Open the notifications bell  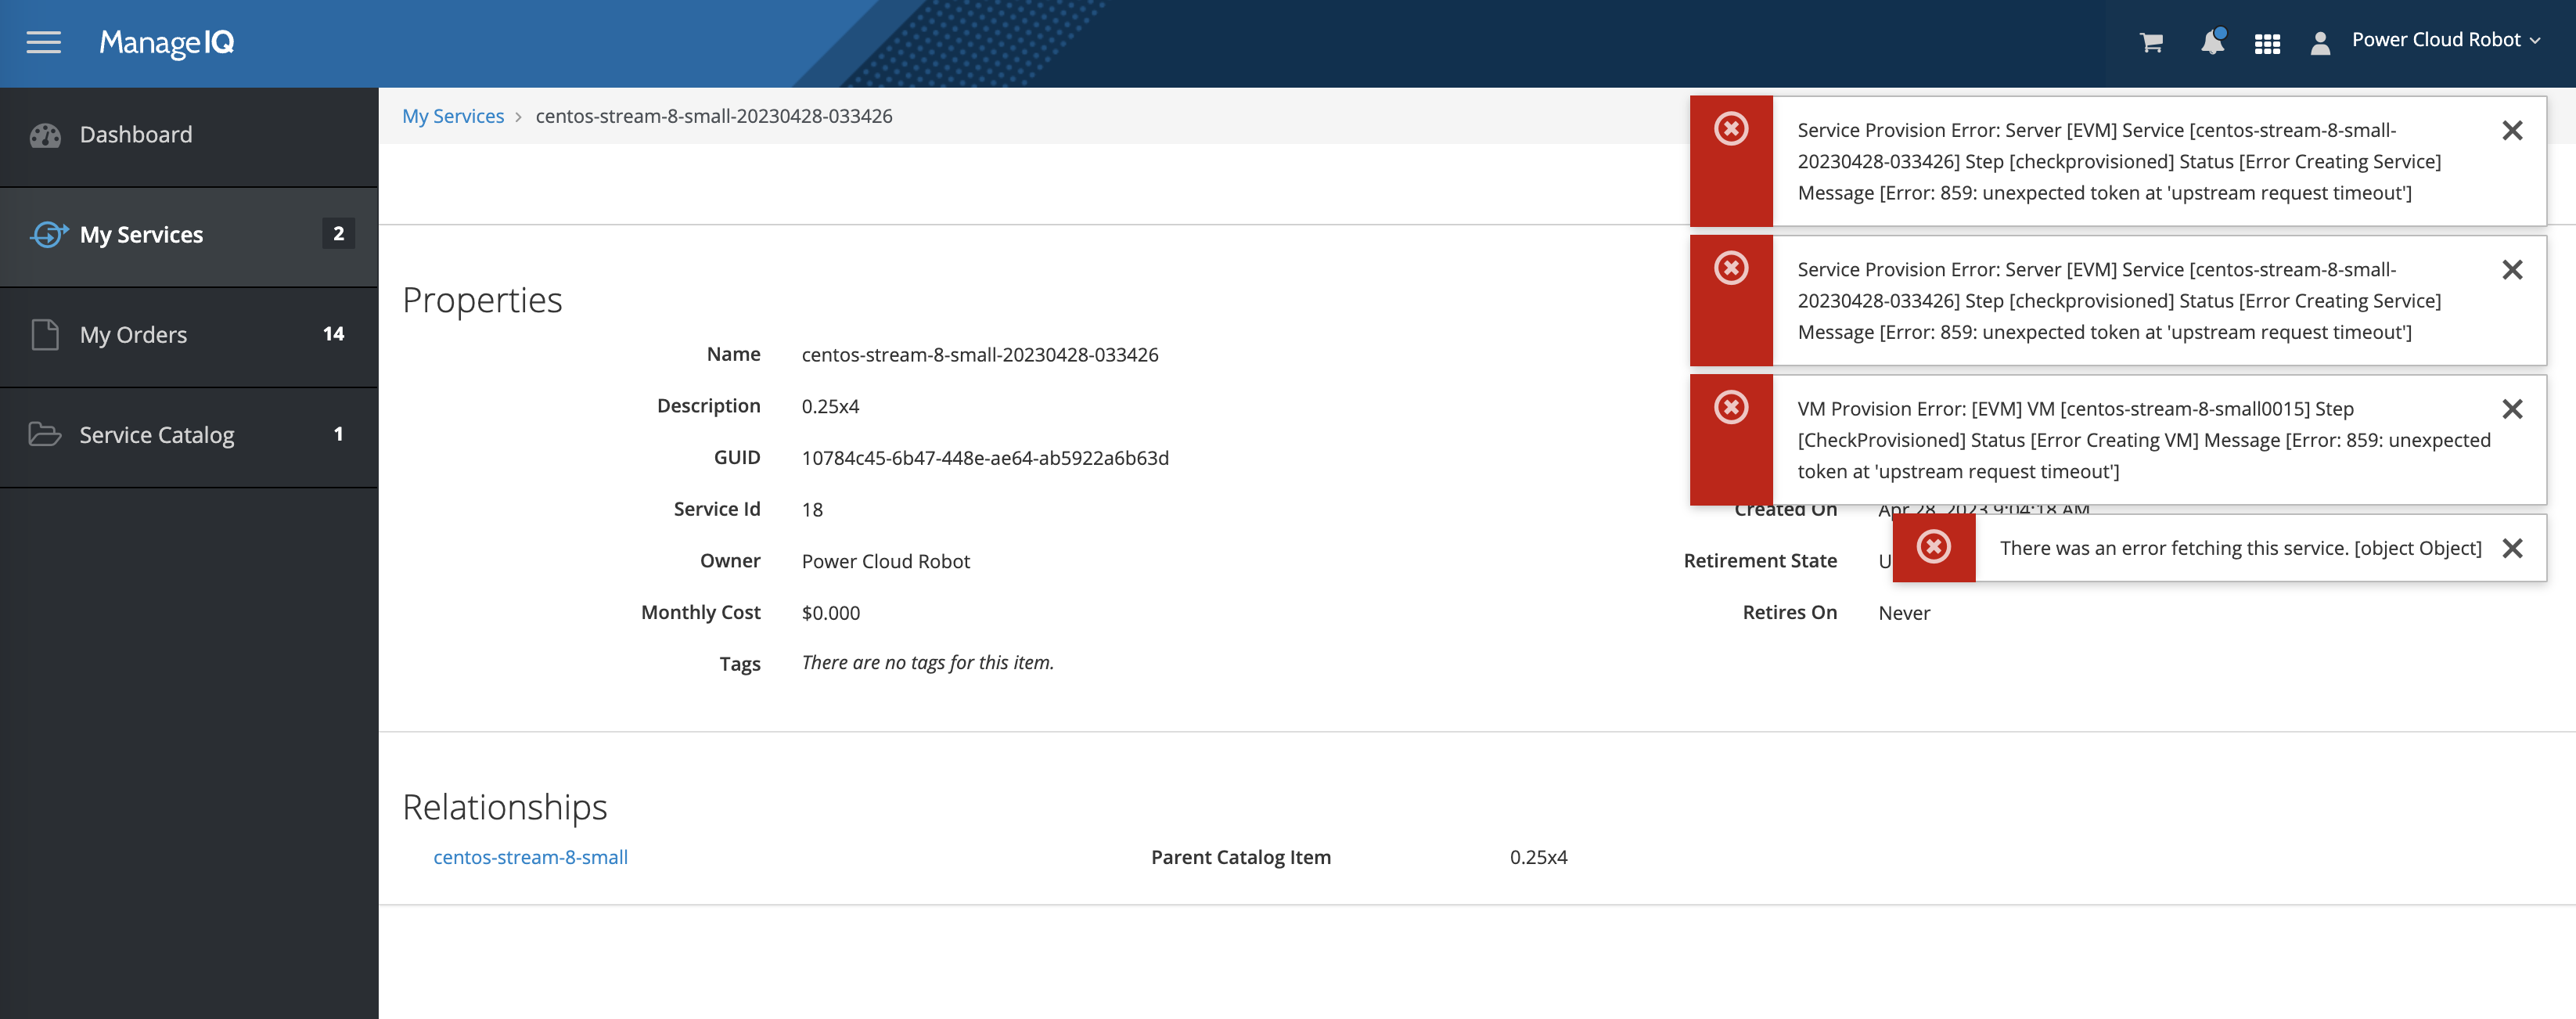pyautogui.click(x=2211, y=43)
